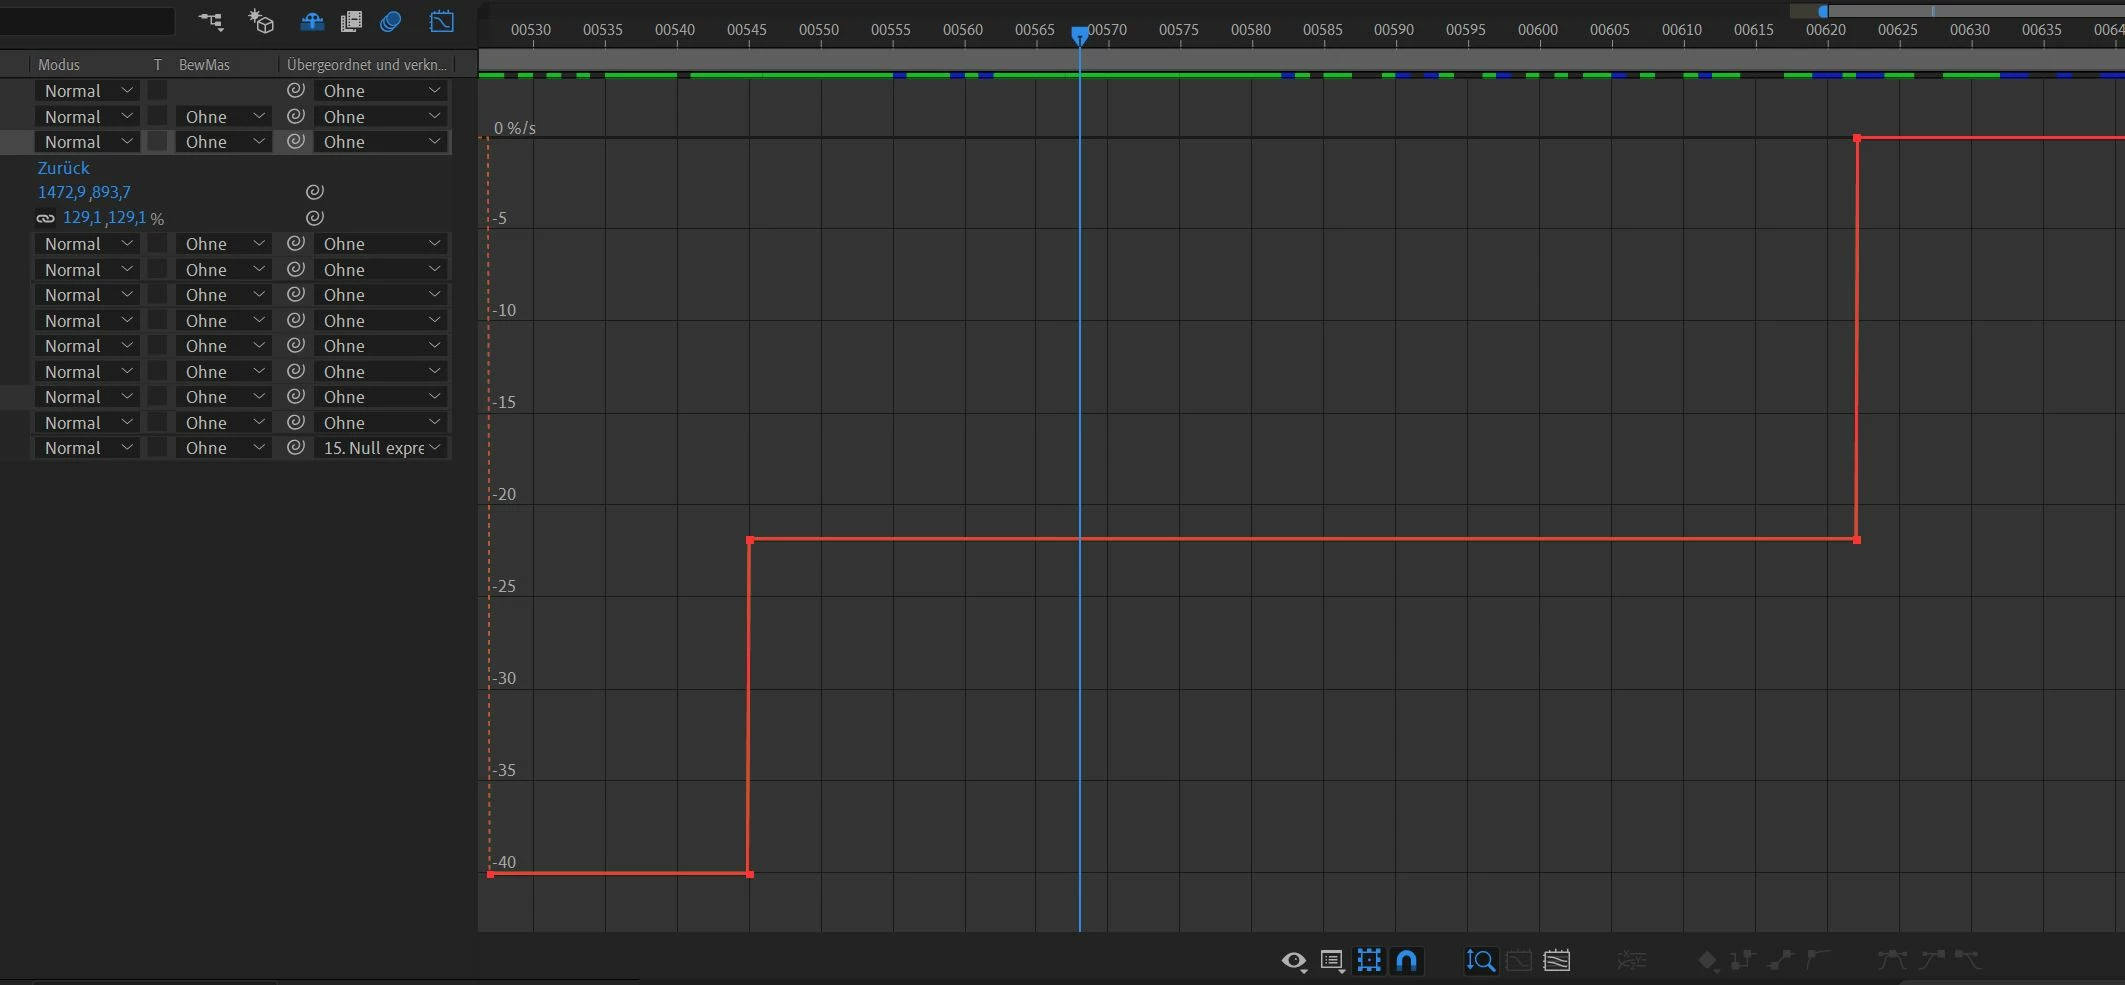
Task: Click the Easy Ease Out icon
Action: [1967, 961]
